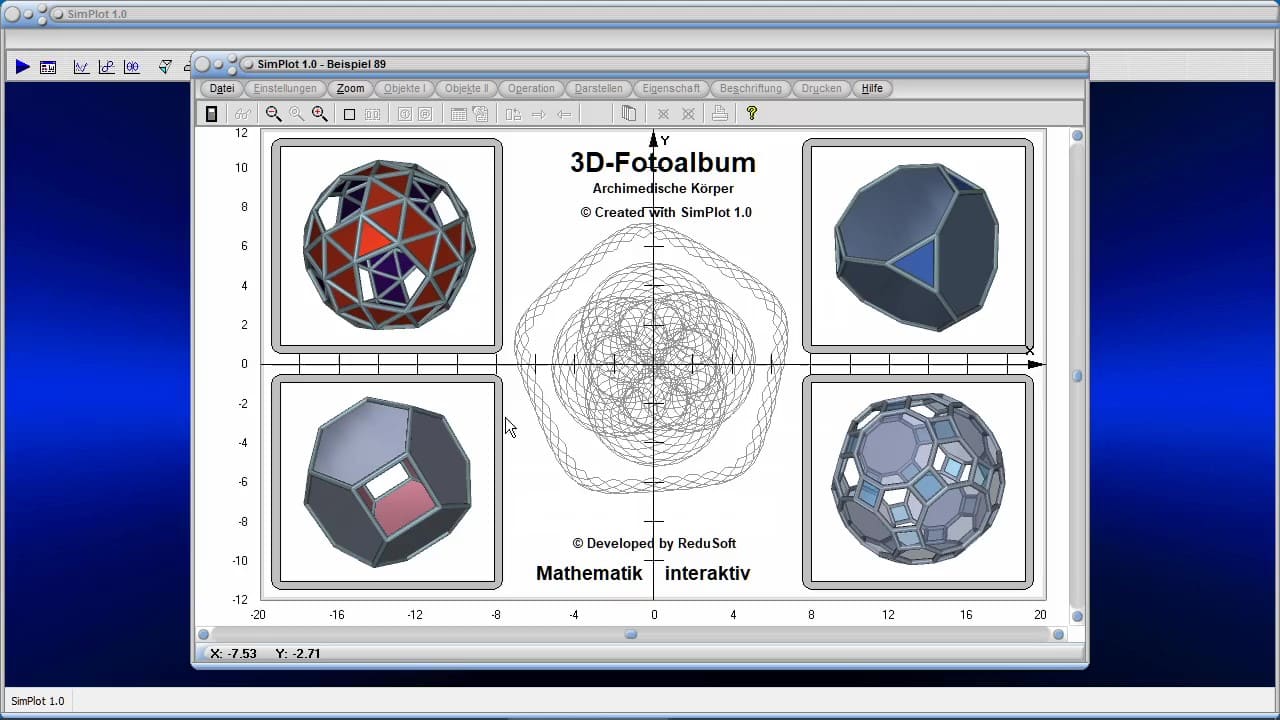1280x720 pixels.
Task: Select the single square frame icon
Action: point(349,114)
